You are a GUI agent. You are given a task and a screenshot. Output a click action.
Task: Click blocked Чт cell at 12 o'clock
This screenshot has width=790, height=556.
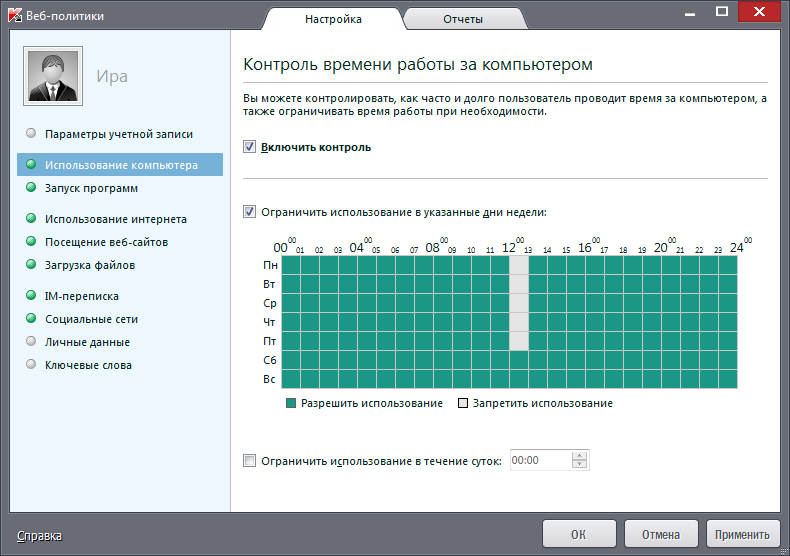coord(518,322)
